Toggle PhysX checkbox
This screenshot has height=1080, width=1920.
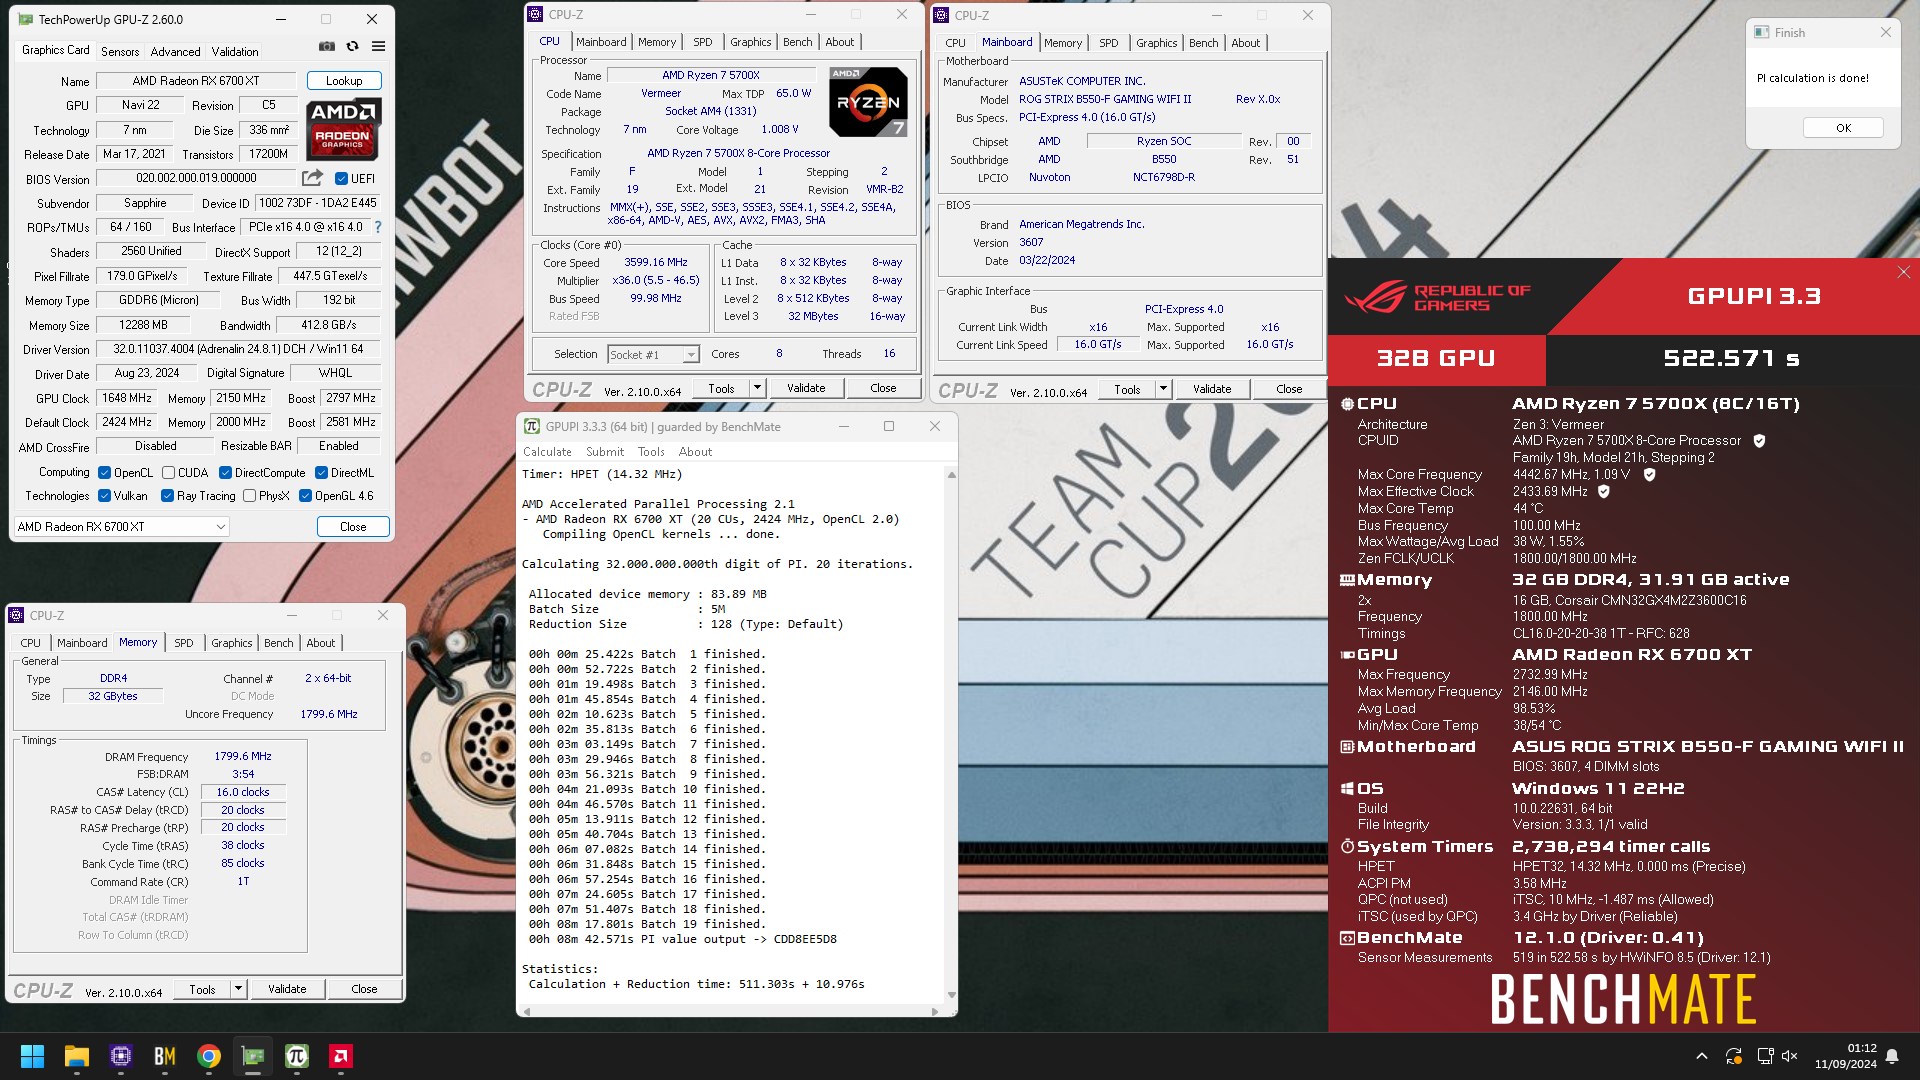tap(249, 496)
